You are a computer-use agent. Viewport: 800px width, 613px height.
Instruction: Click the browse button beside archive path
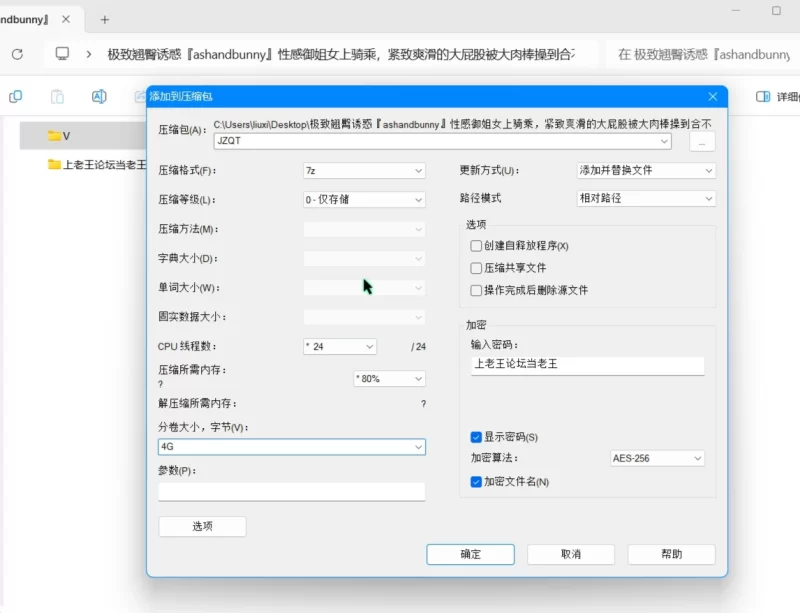702,142
